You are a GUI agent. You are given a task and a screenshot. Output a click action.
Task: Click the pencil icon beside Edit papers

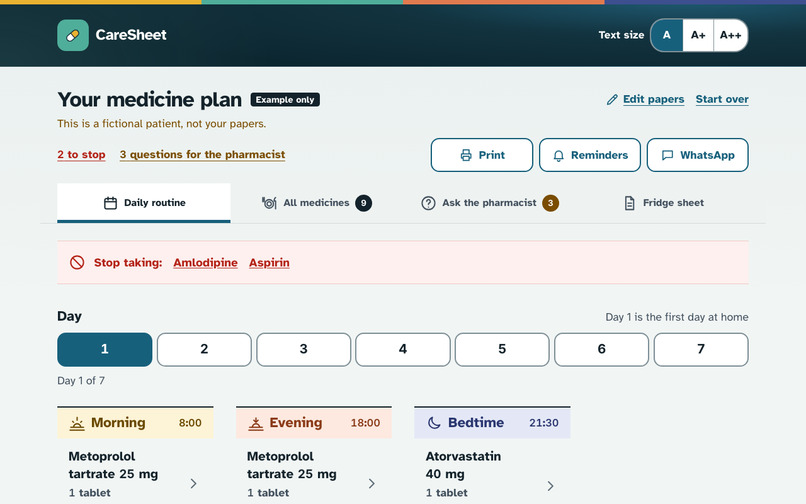click(612, 99)
